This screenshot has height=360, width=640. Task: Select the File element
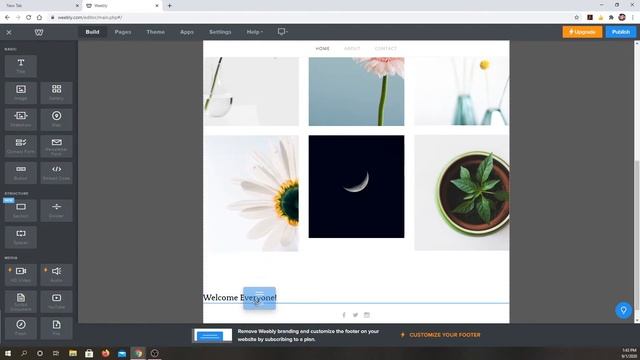point(56,328)
